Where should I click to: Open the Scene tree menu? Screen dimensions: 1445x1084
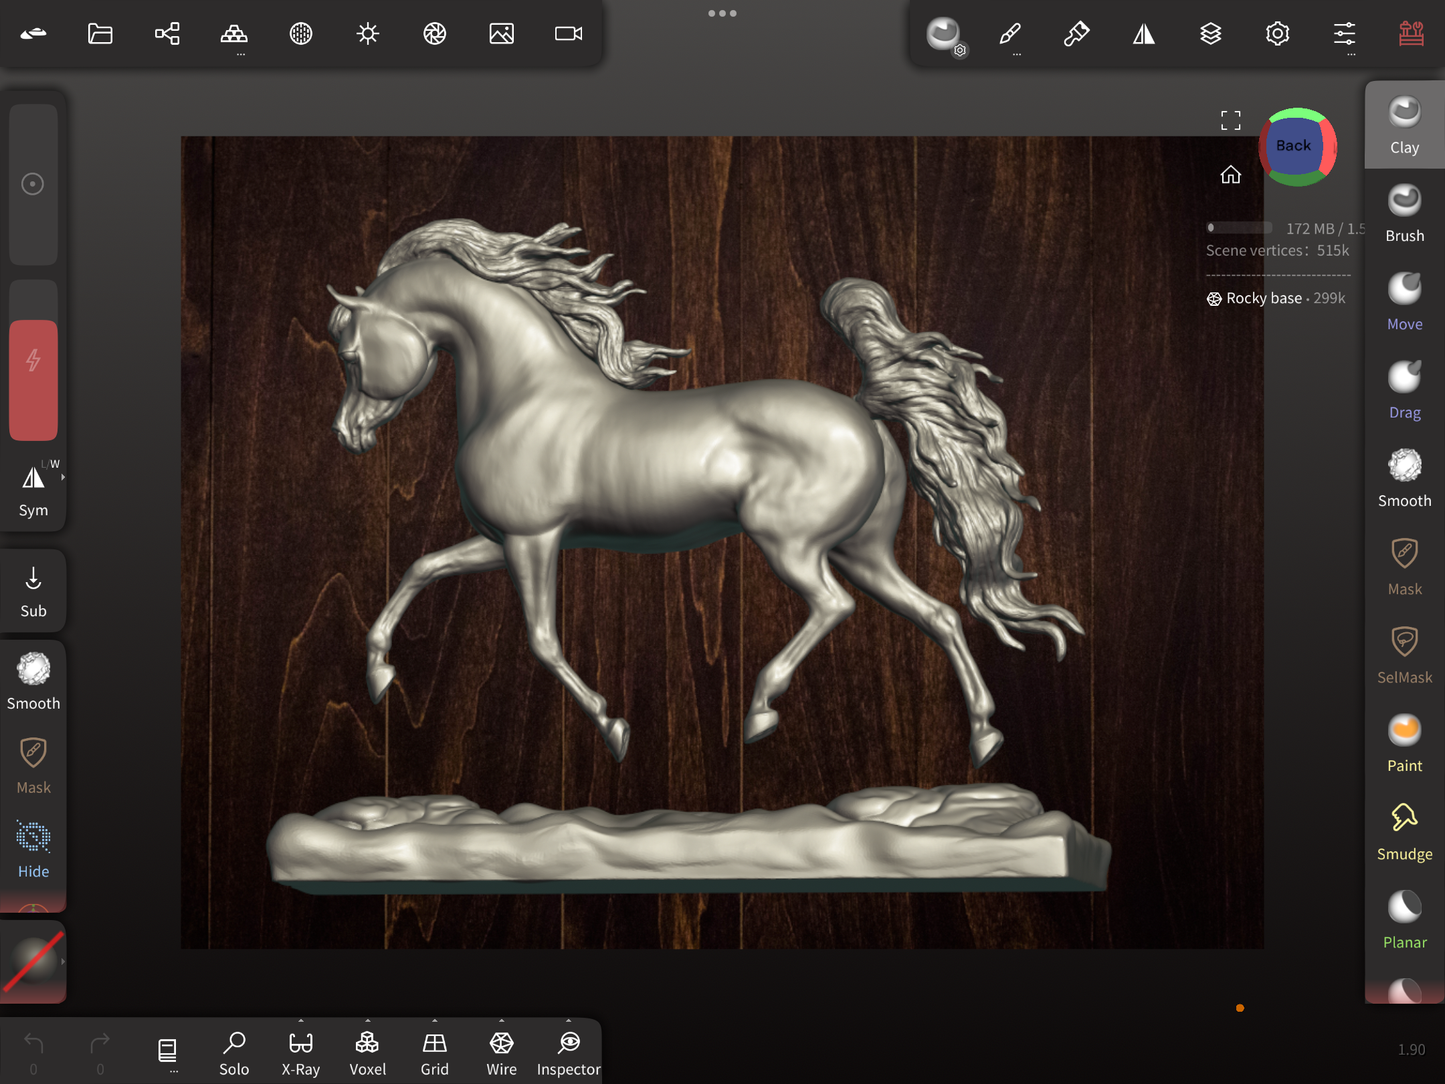point(167,34)
